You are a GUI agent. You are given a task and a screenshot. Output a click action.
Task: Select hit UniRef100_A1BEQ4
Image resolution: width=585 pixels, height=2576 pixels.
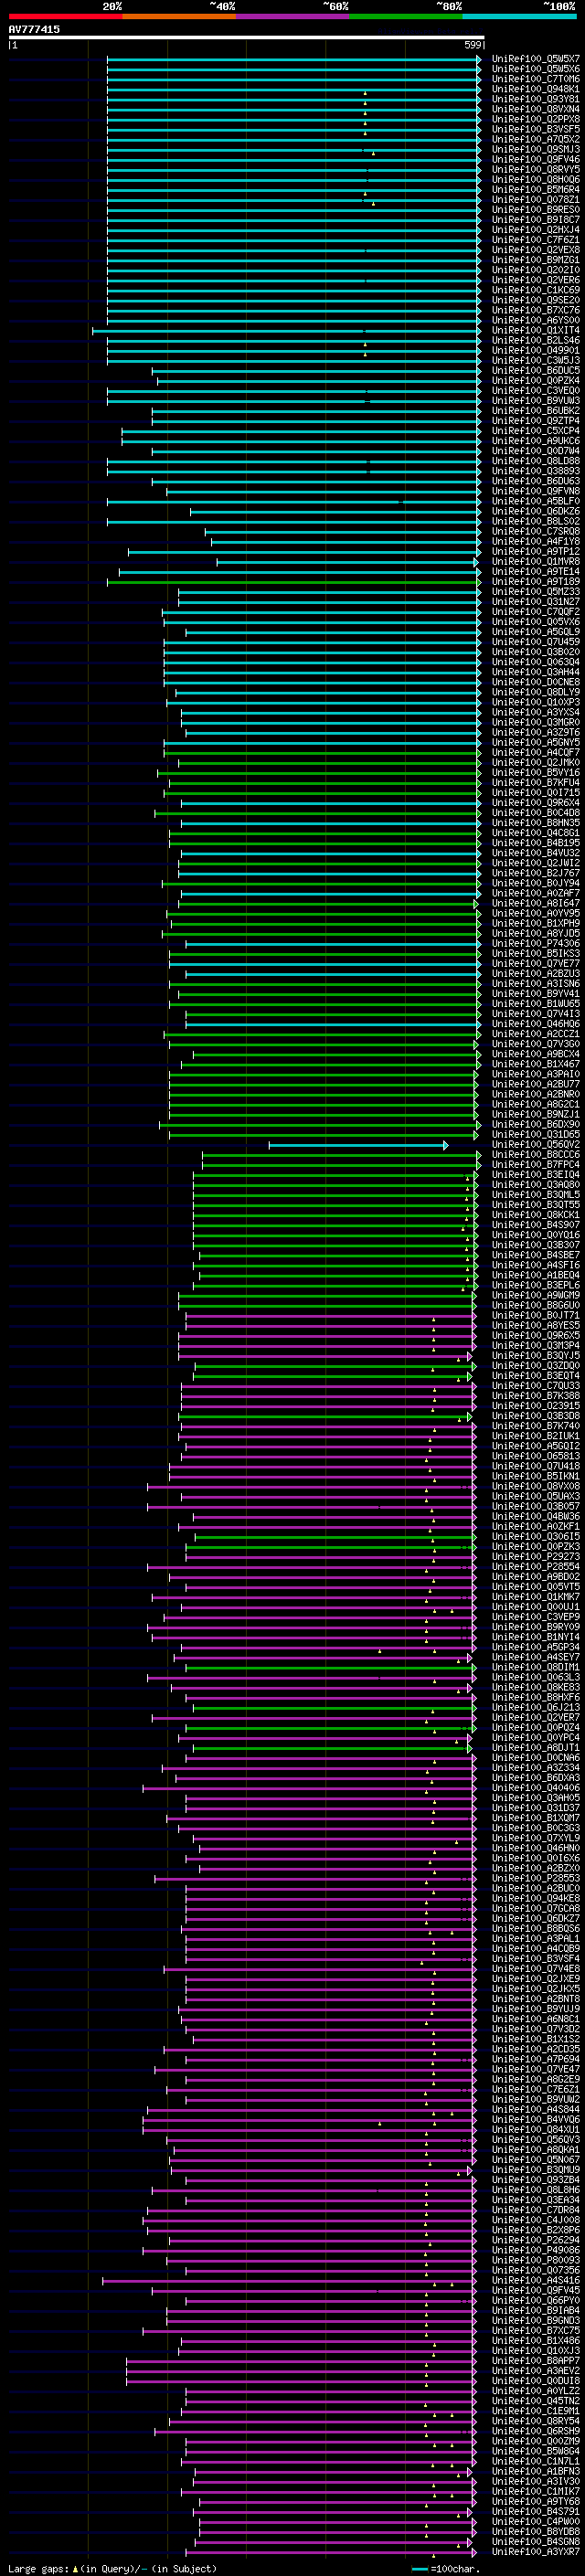(536, 1276)
